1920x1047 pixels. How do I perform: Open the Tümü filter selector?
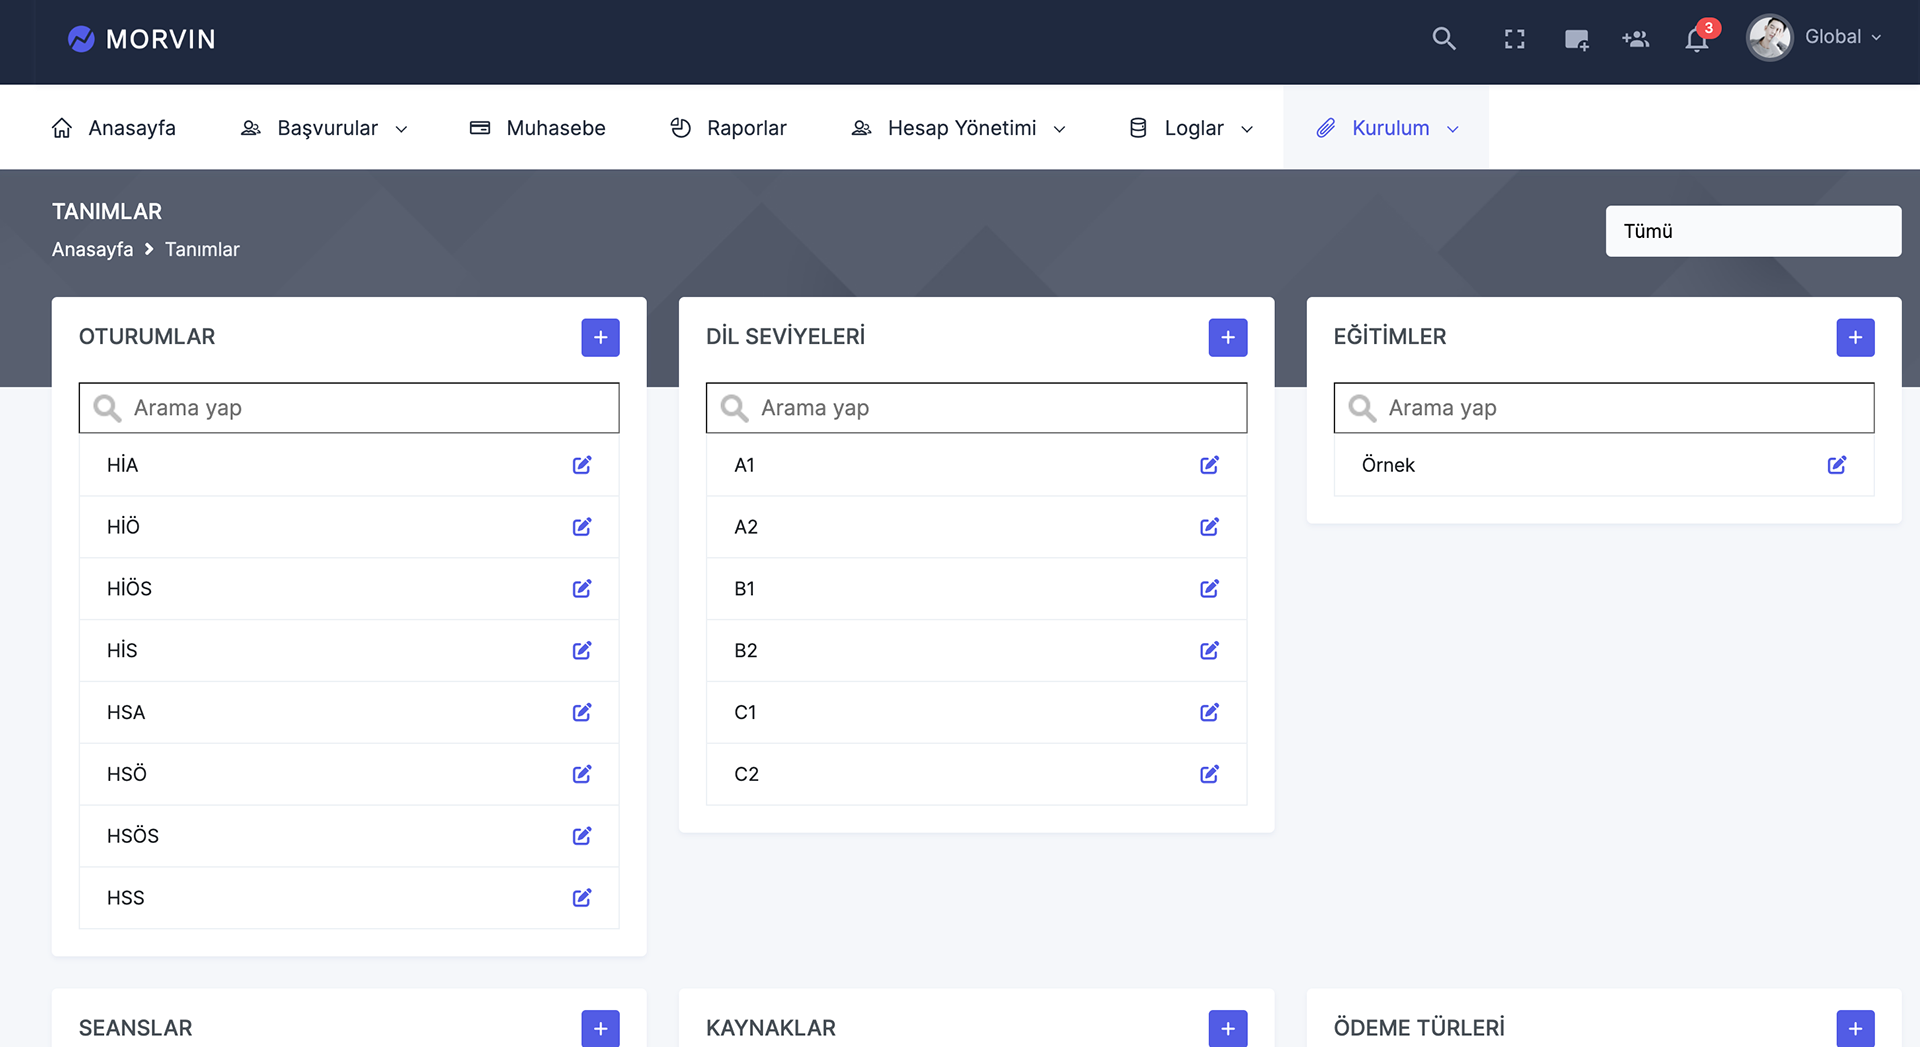click(1753, 231)
